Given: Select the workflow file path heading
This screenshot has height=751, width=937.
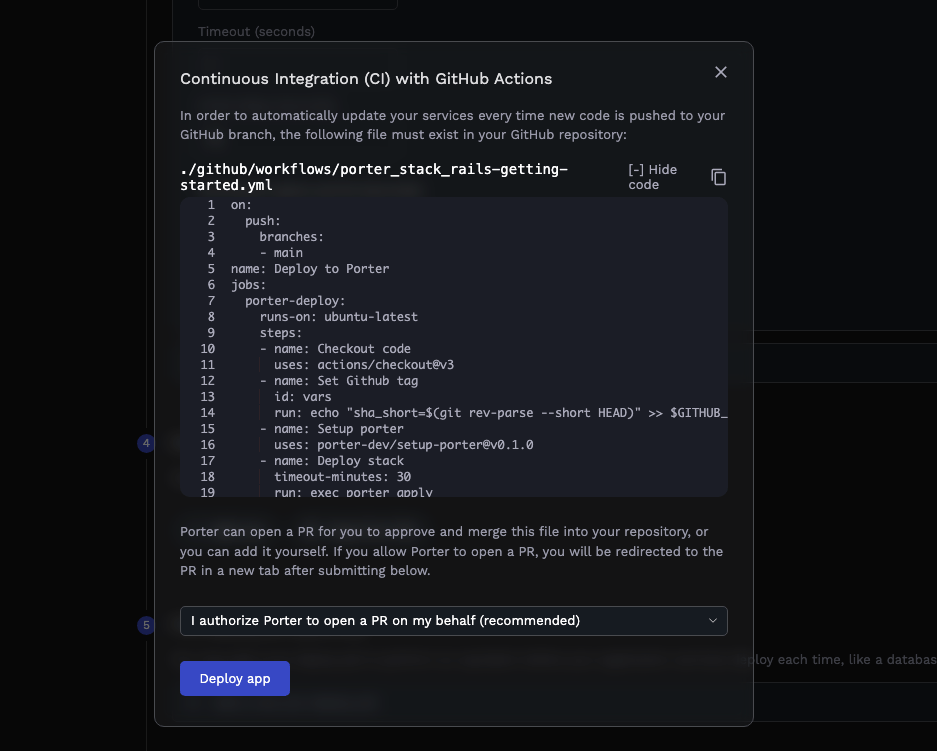Looking at the screenshot, I should [x=374, y=177].
